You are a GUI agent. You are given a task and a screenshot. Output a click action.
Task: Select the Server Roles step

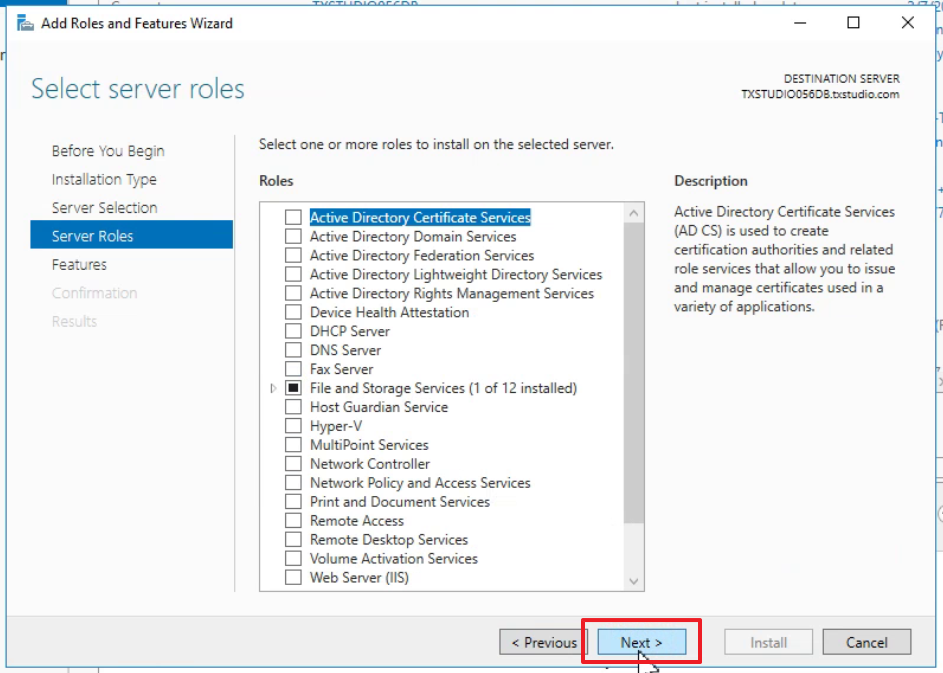131,236
